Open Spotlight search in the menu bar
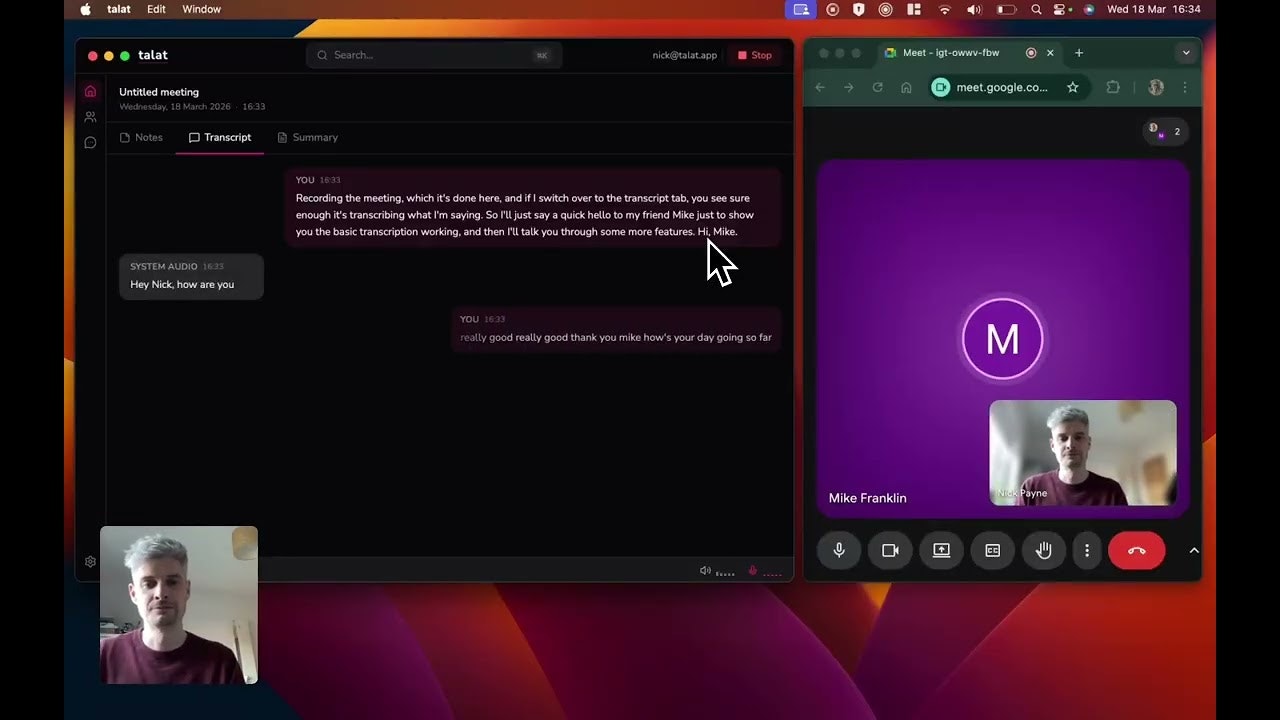The height and width of the screenshot is (720, 1280). (x=1036, y=9)
